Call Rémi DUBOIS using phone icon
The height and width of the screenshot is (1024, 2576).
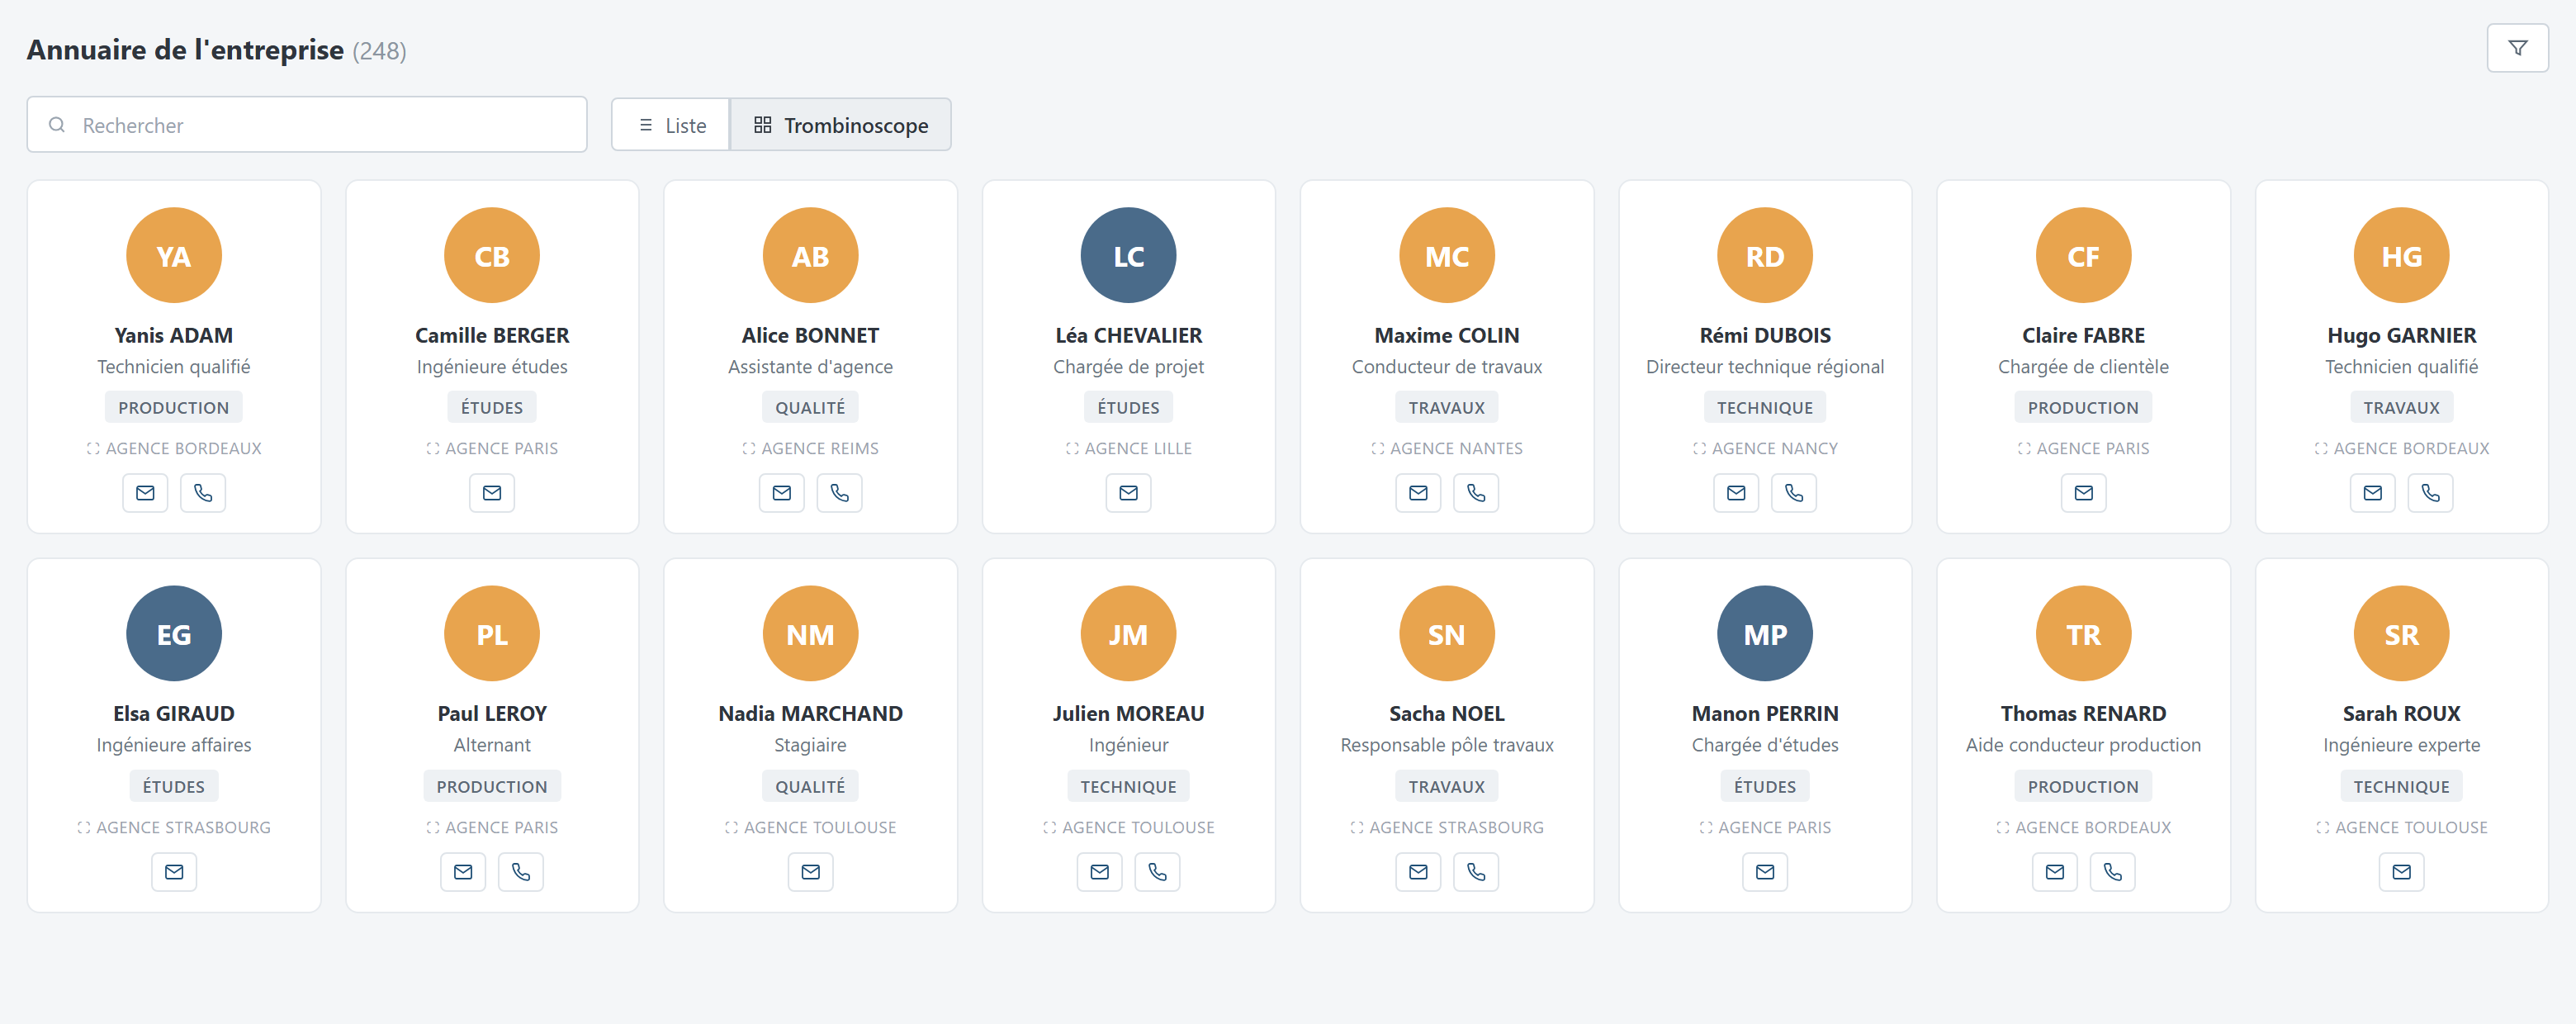point(1794,493)
